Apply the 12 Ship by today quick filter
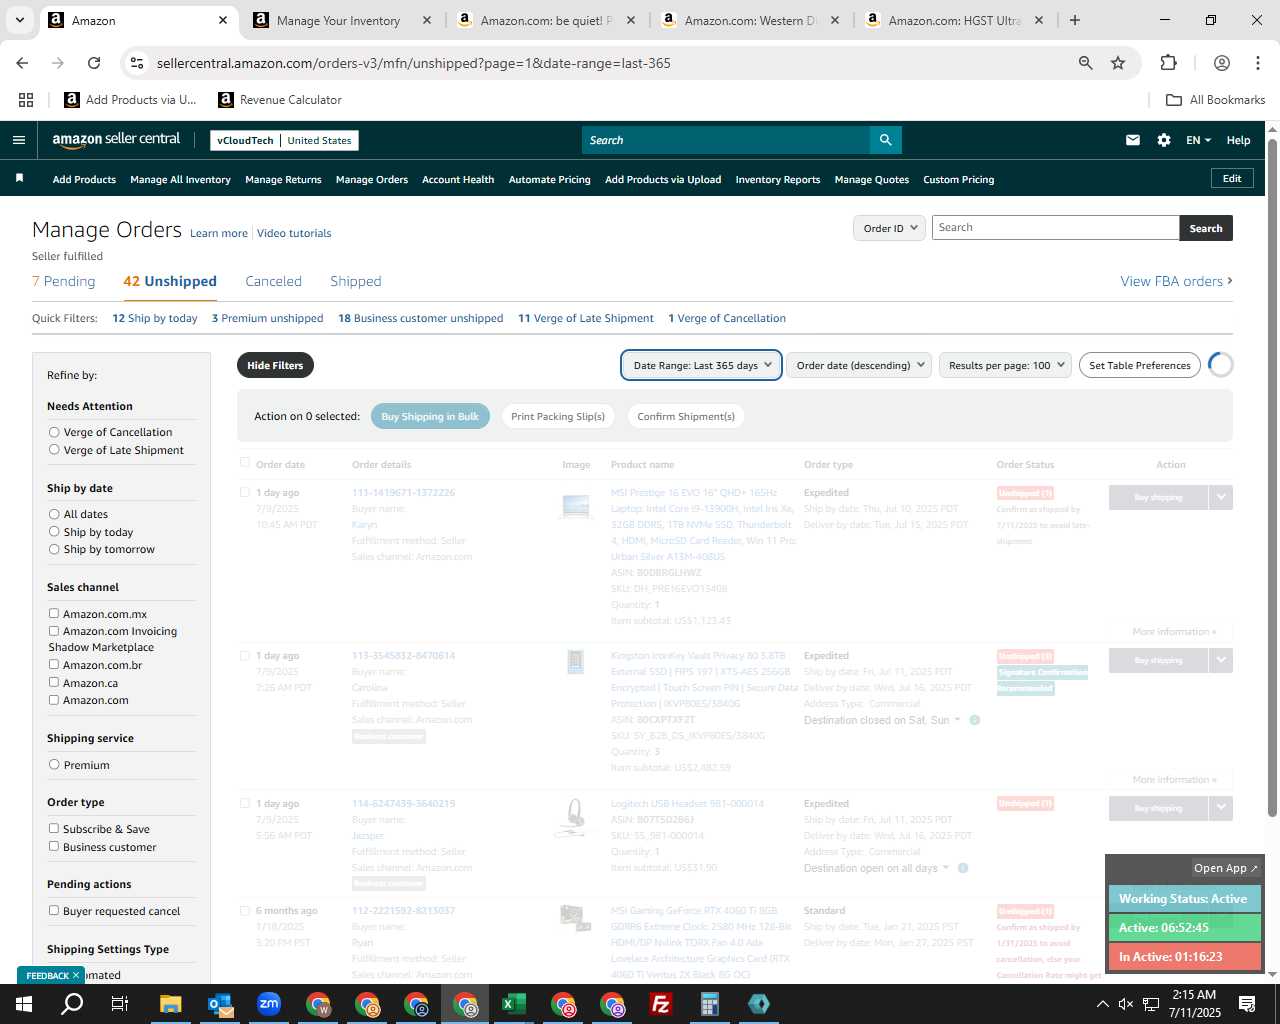1280x1024 pixels. [x=155, y=318]
